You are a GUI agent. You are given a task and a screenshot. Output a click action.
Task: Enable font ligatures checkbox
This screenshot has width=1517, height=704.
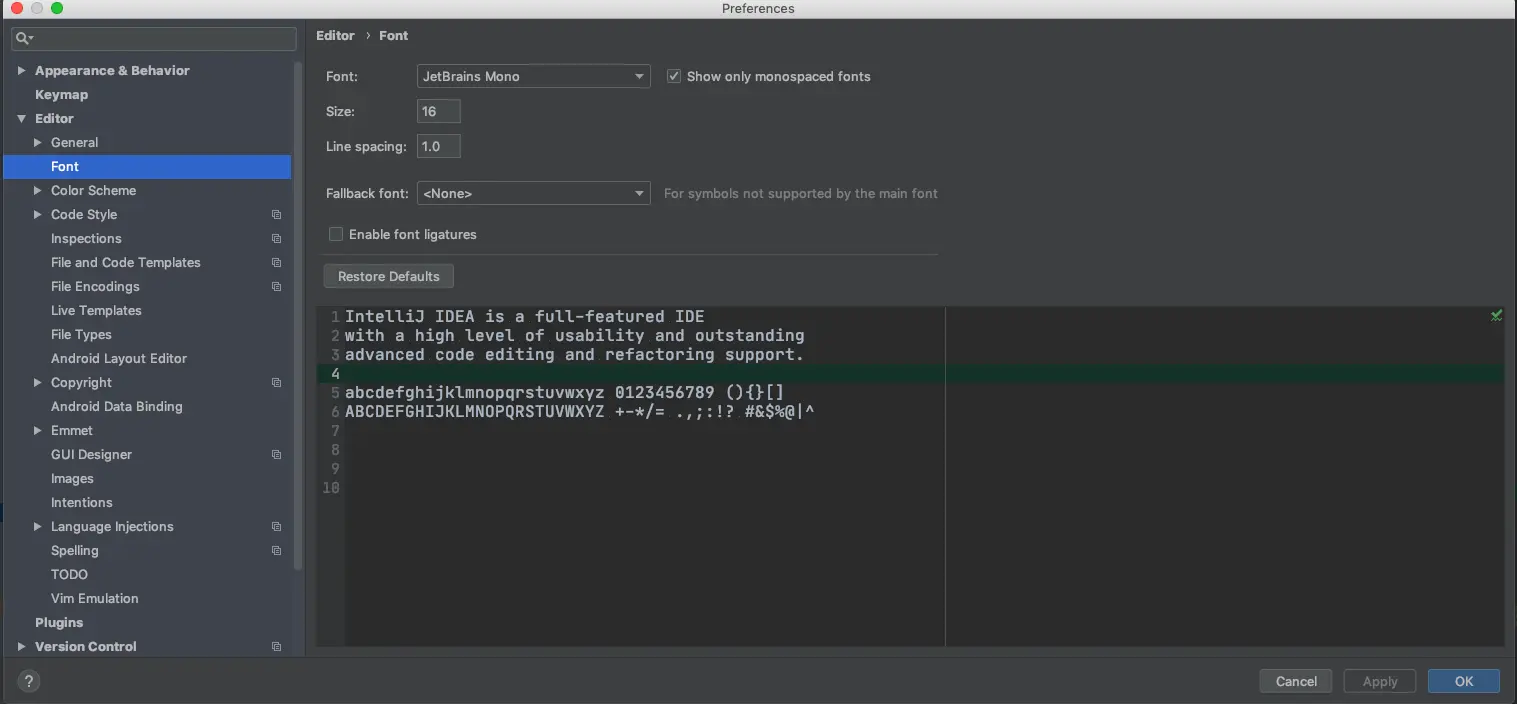coord(336,234)
